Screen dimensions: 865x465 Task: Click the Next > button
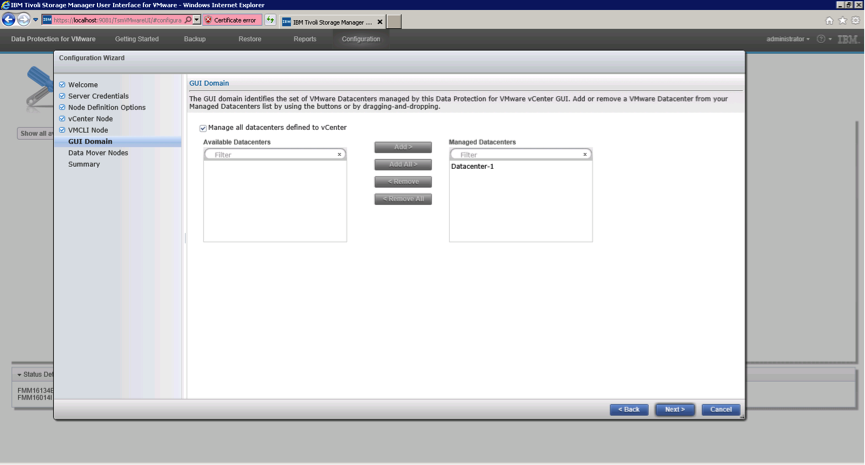pos(675,410)
